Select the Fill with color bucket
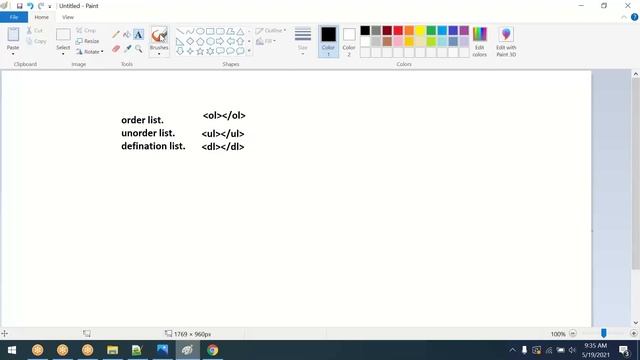Screen dimensions: 640x360 [127, 35]
